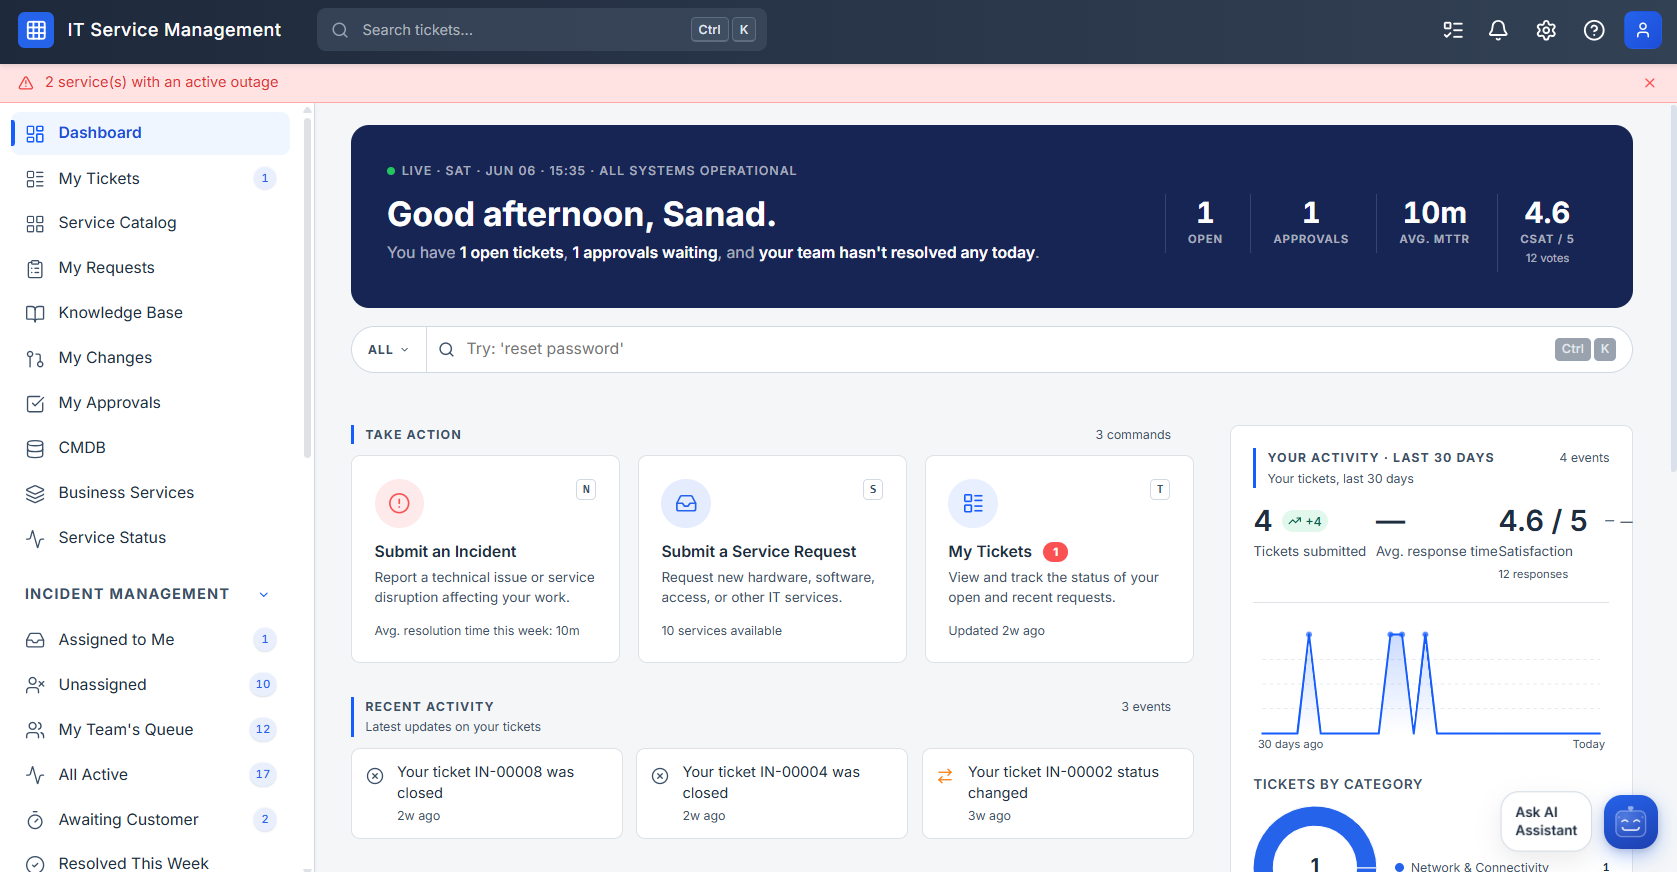Click the My Tickets list icon in card
Image resolution: width=1677 pixels, height=872 pixels.
973,504
